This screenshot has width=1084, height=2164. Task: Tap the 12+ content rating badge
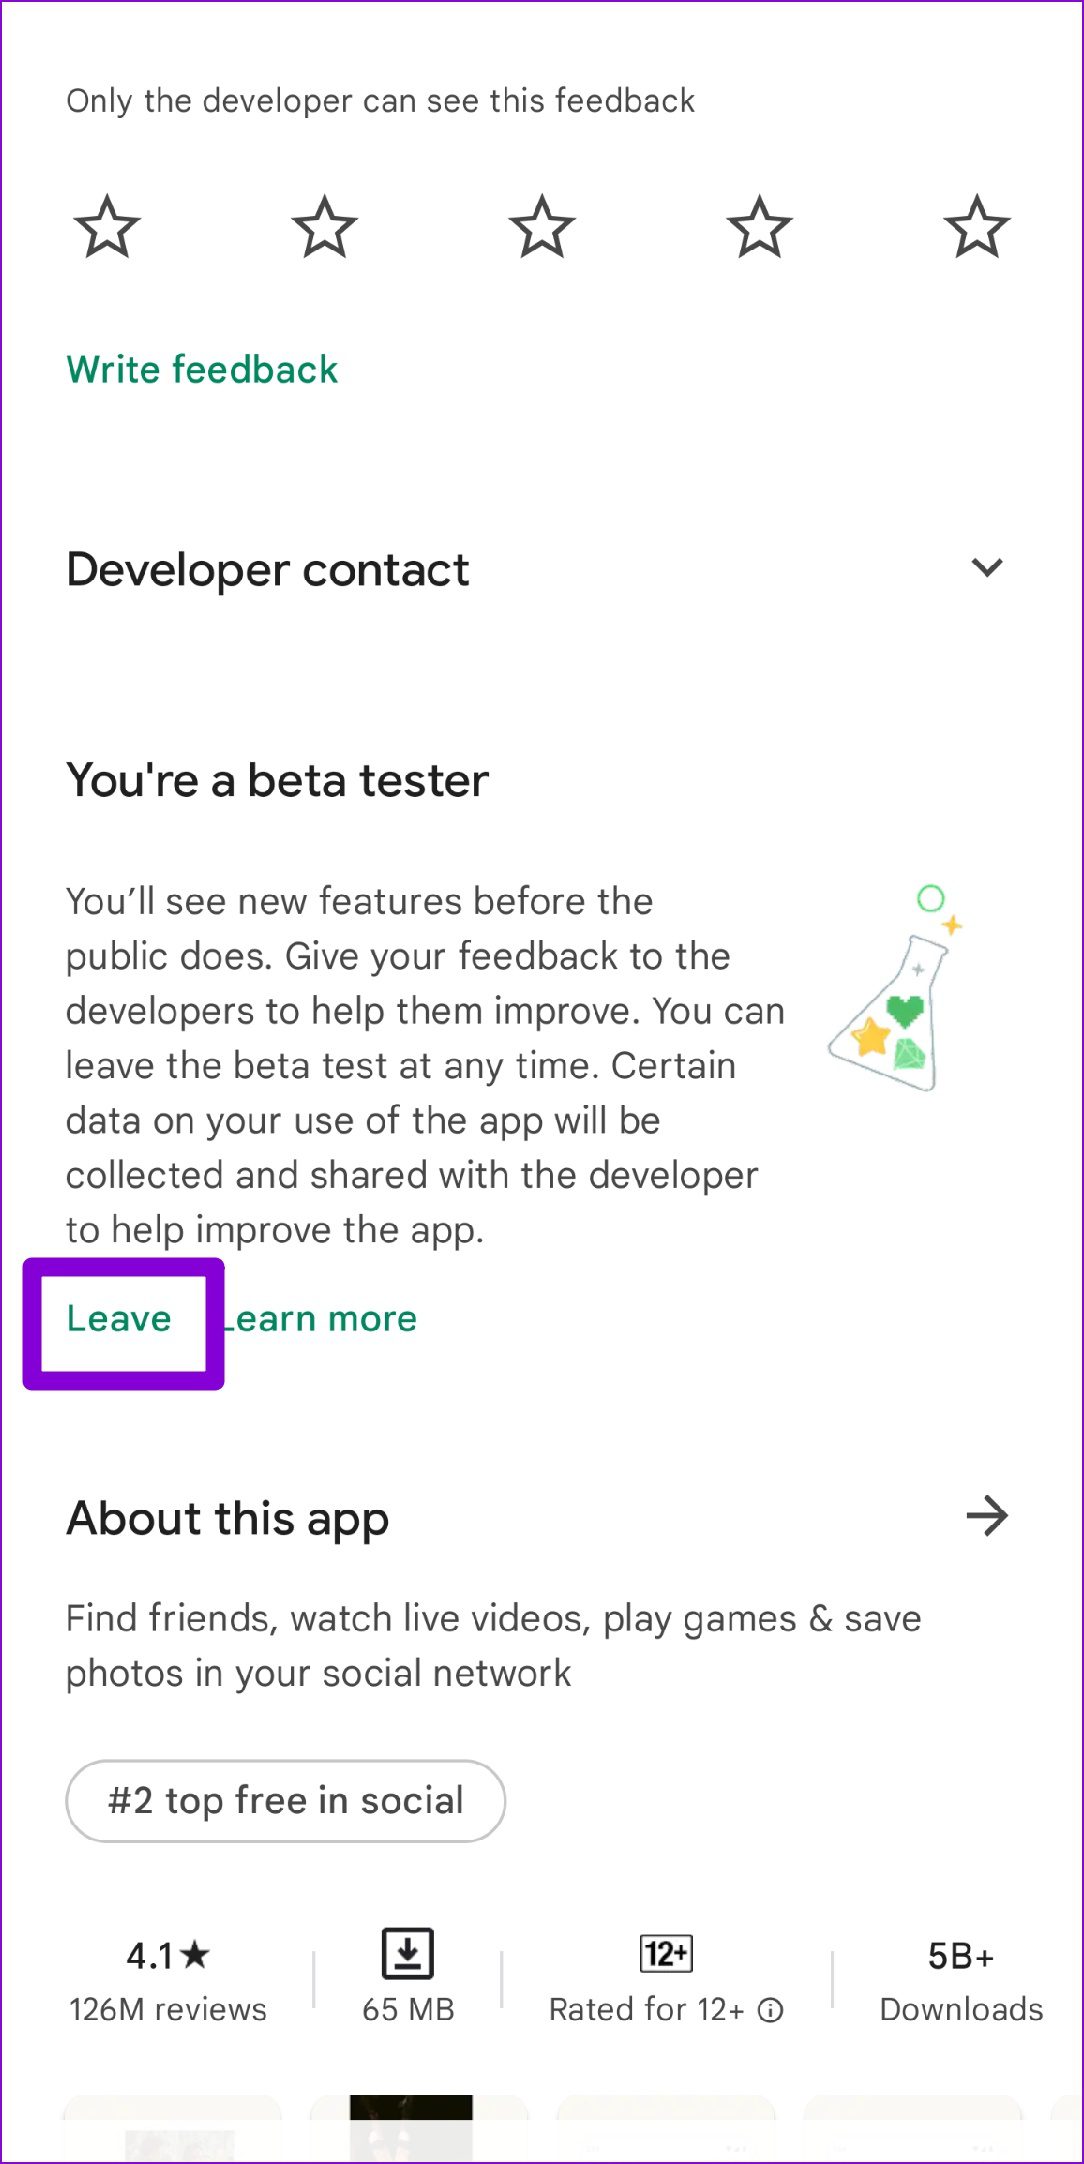tap(666, 1953)
